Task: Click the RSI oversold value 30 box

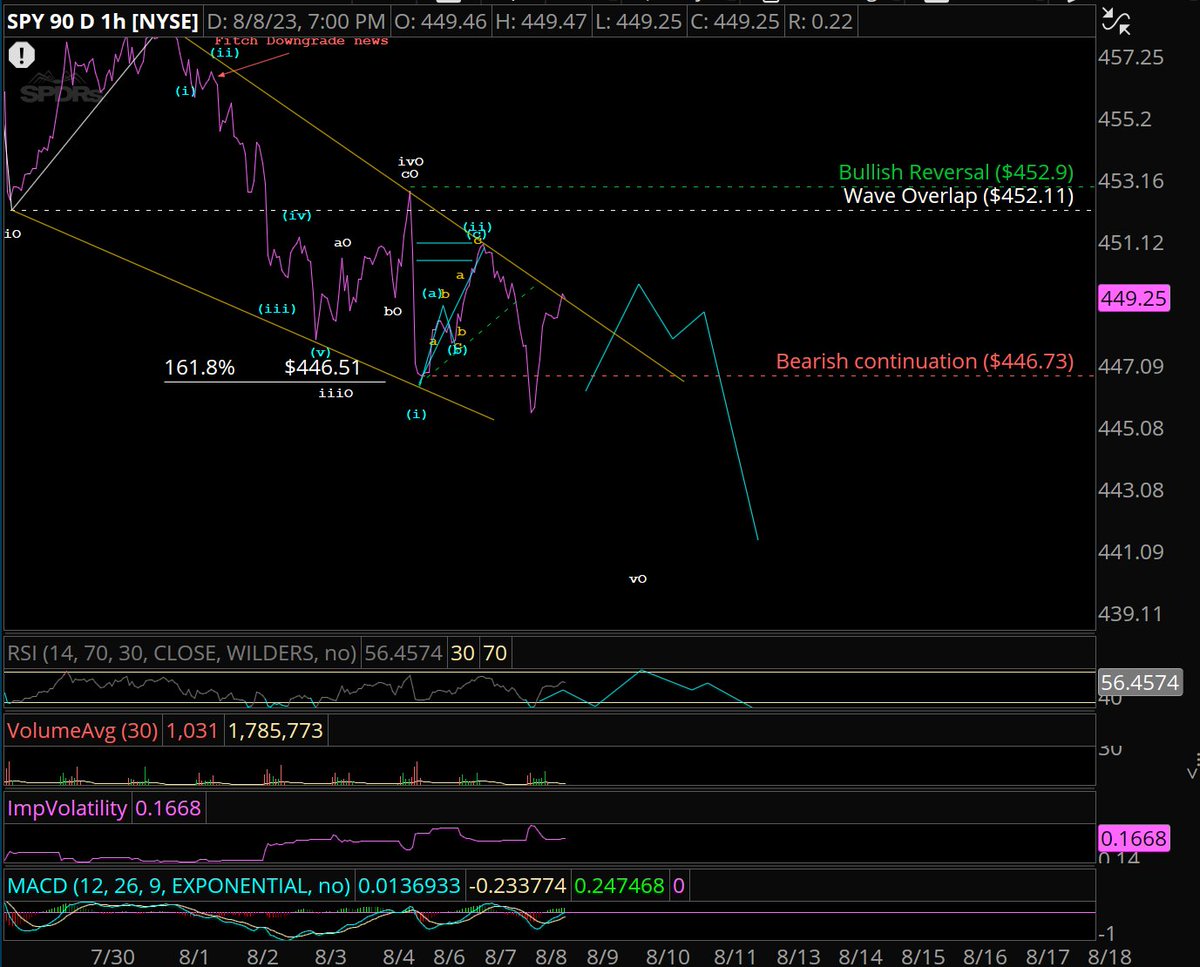Action: tap(463, 653)
